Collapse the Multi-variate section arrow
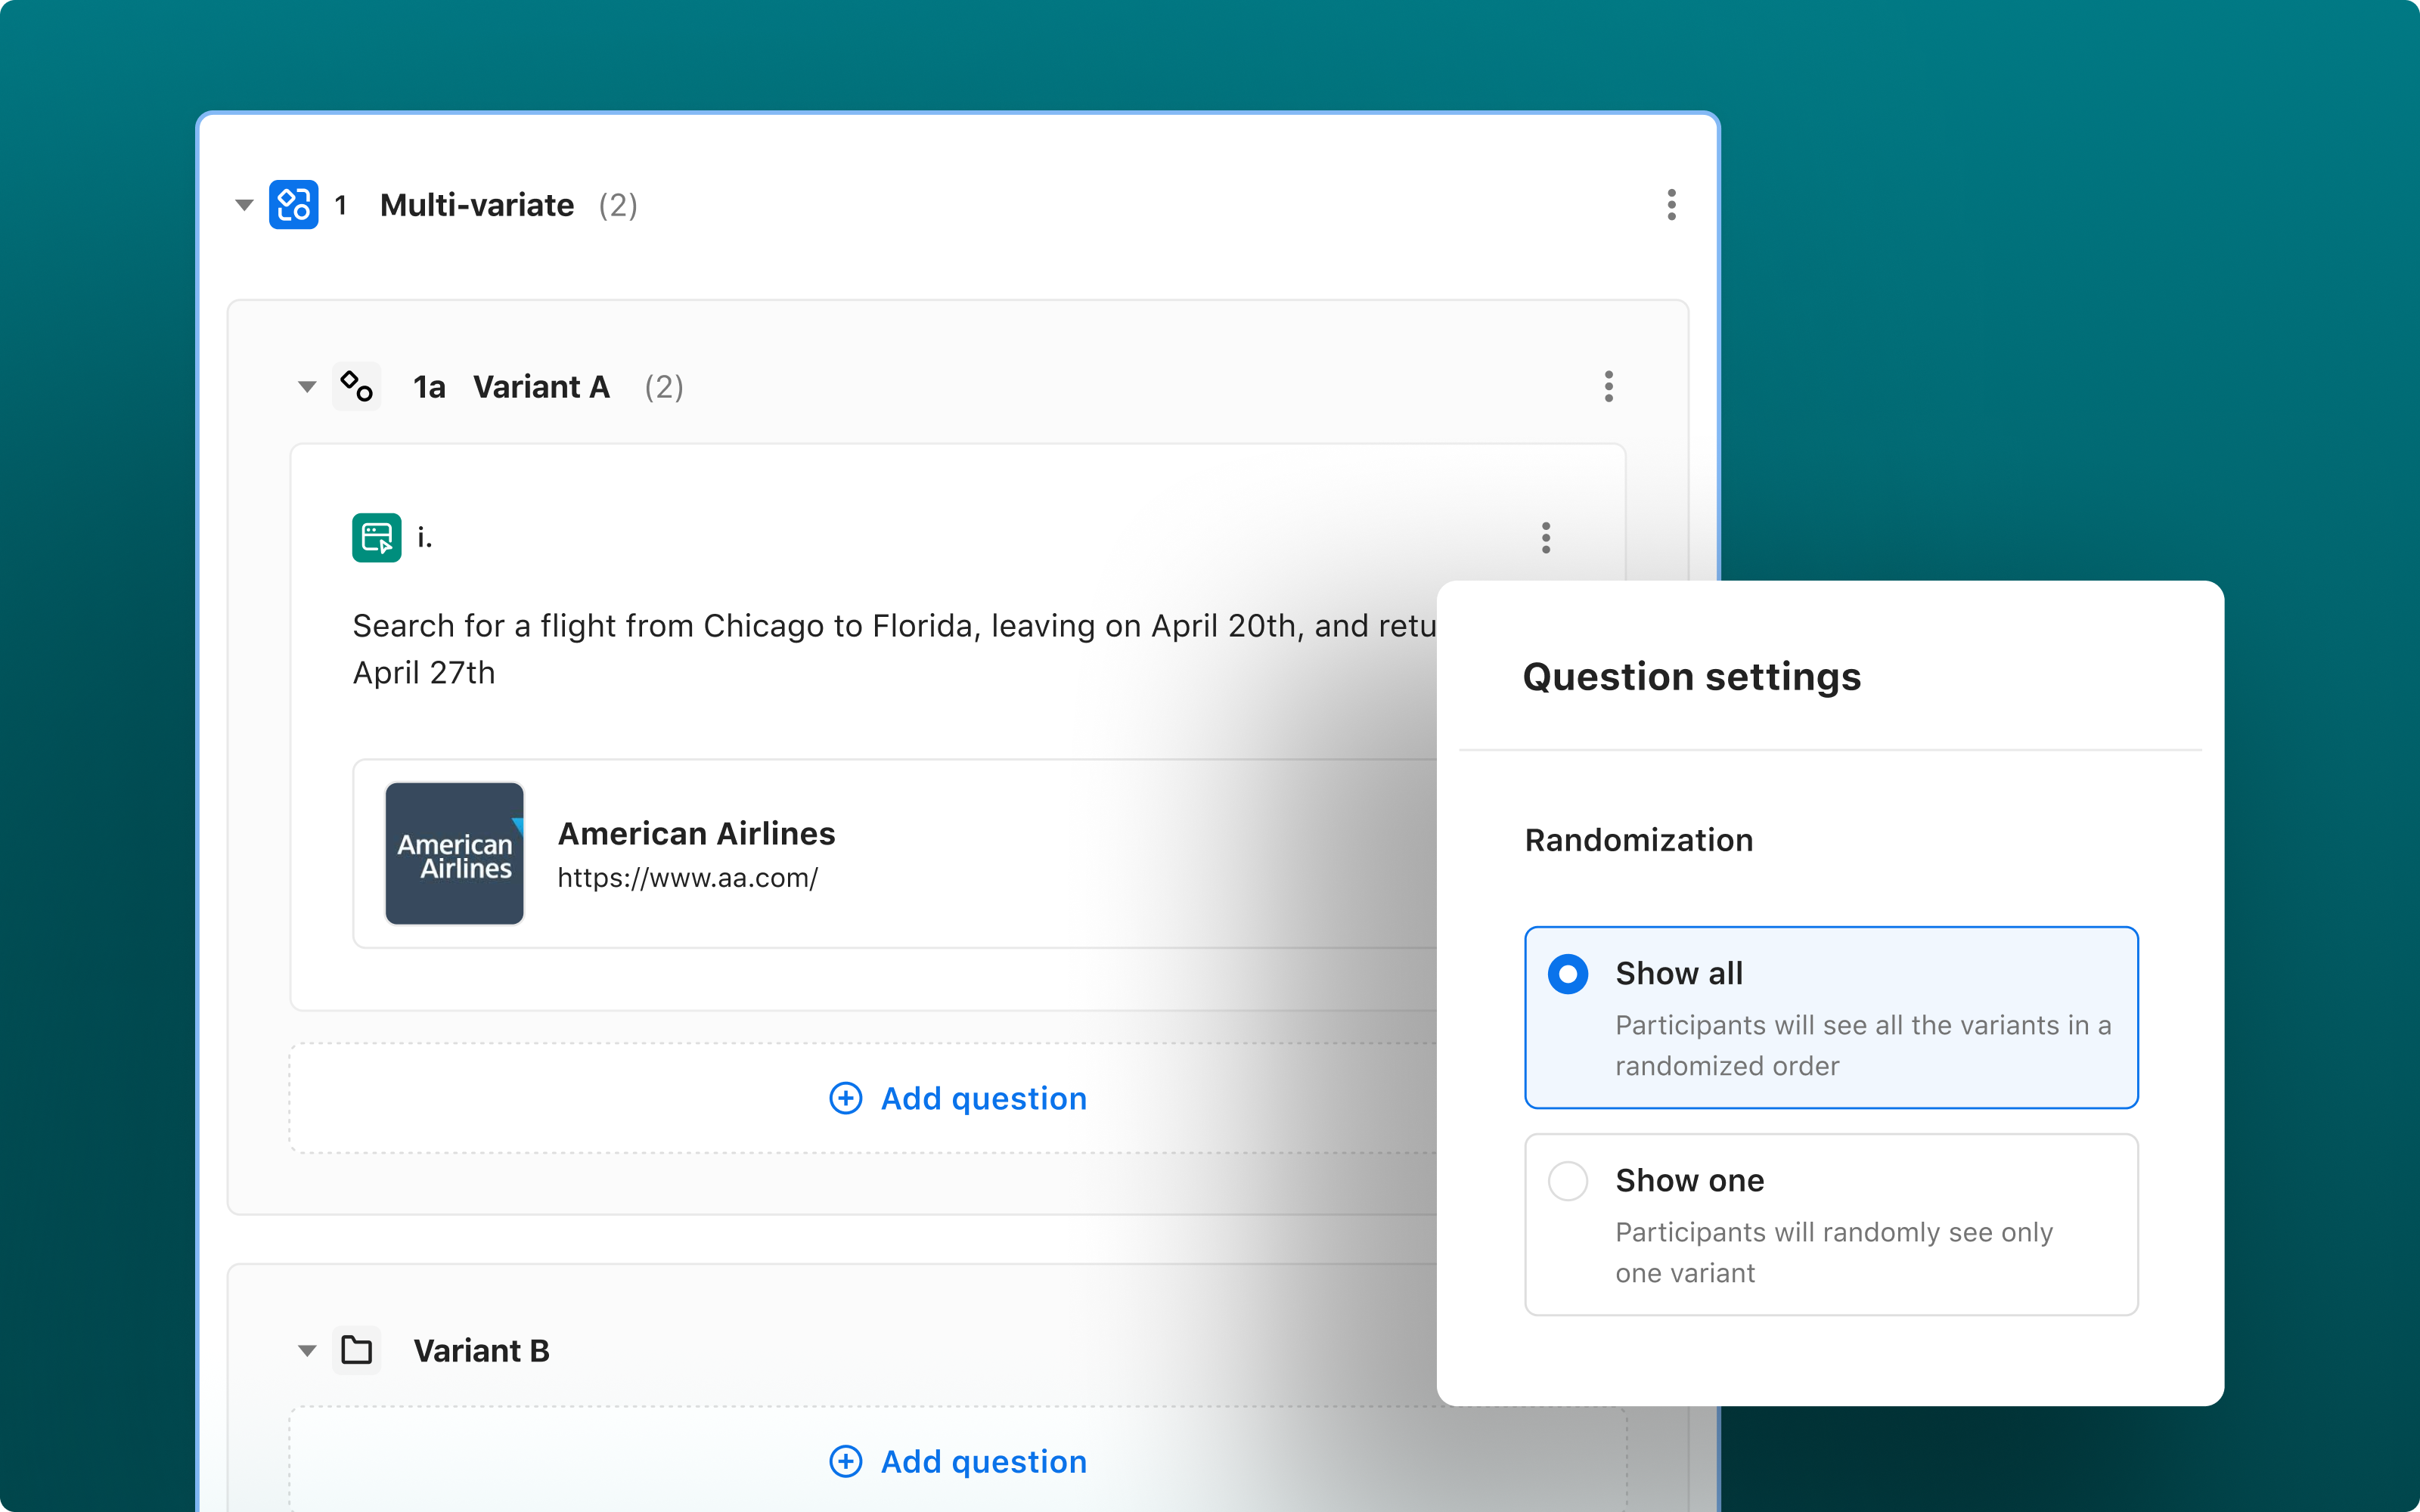 [x=244, y=205]
